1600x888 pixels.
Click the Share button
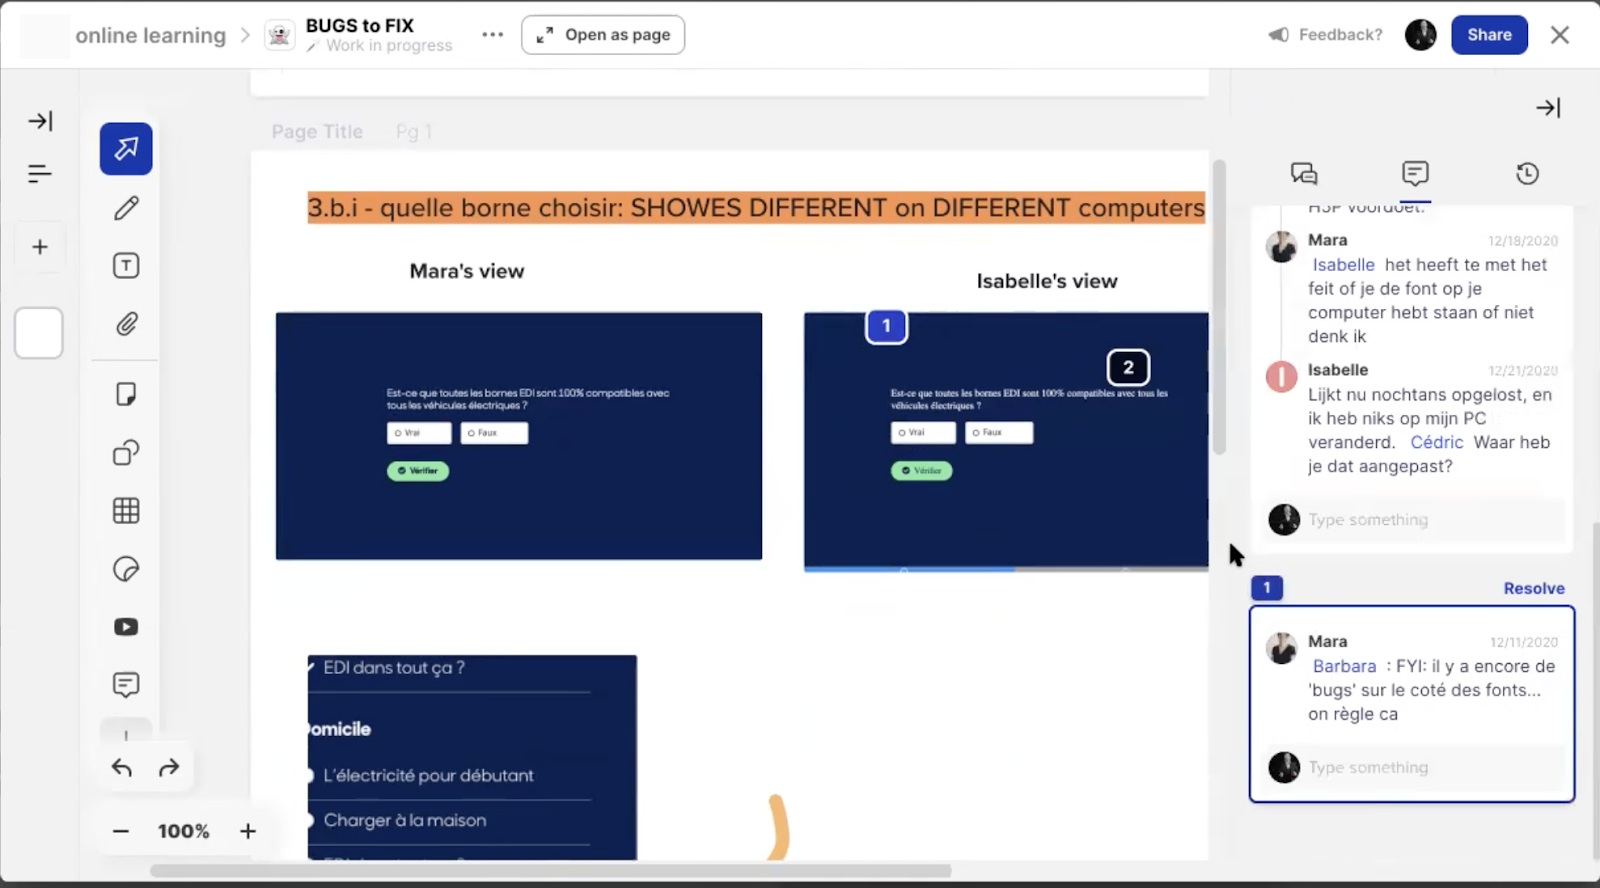(x=1488, y=35)
